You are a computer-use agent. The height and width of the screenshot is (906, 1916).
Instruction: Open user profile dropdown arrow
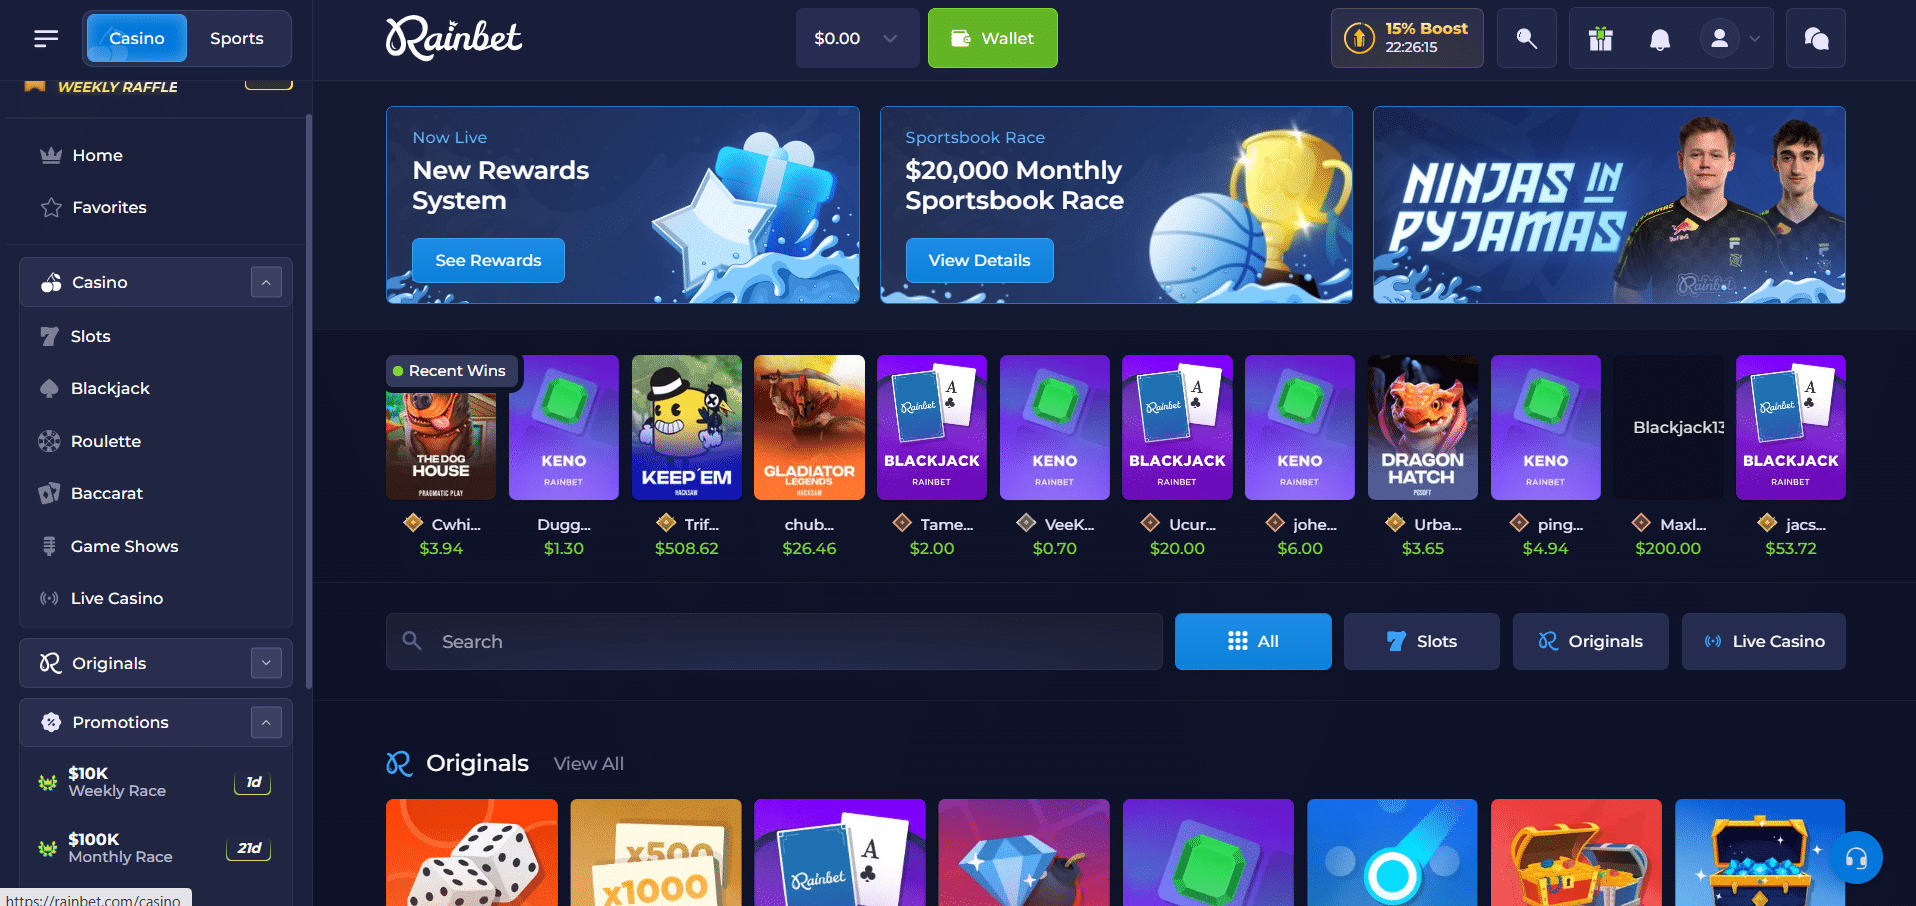click(1754, 39)
